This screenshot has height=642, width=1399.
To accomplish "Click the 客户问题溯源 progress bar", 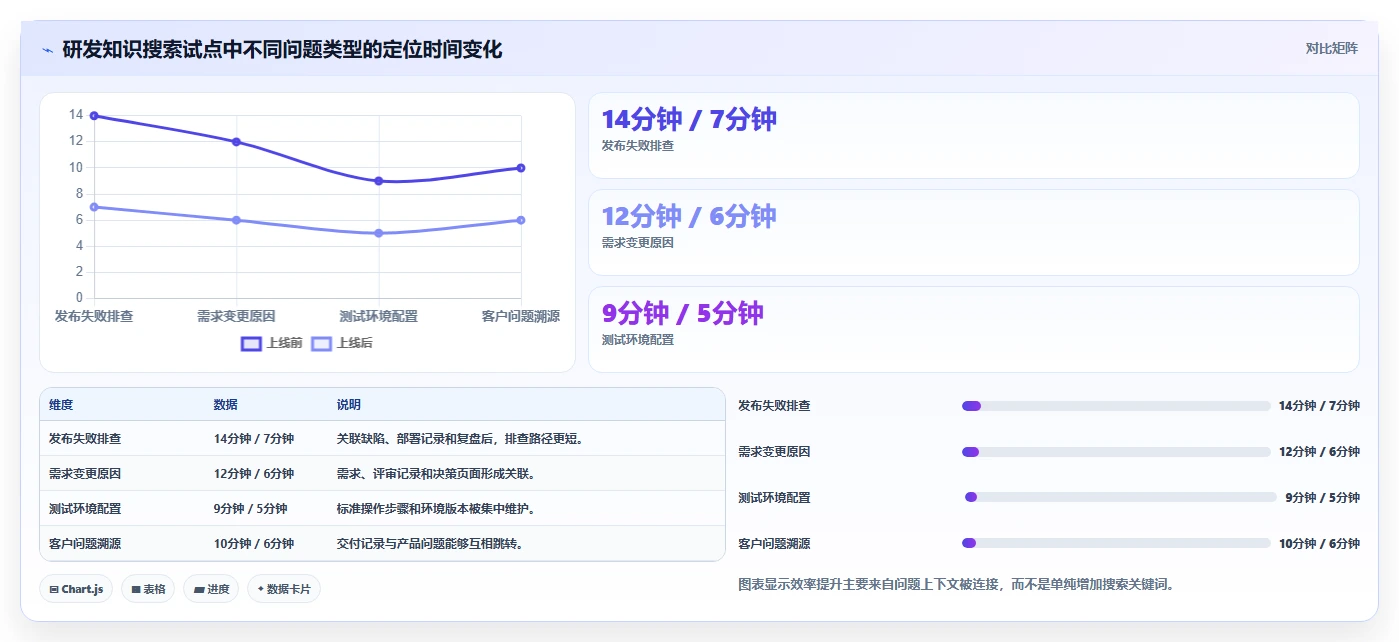I will (1115, 543).
